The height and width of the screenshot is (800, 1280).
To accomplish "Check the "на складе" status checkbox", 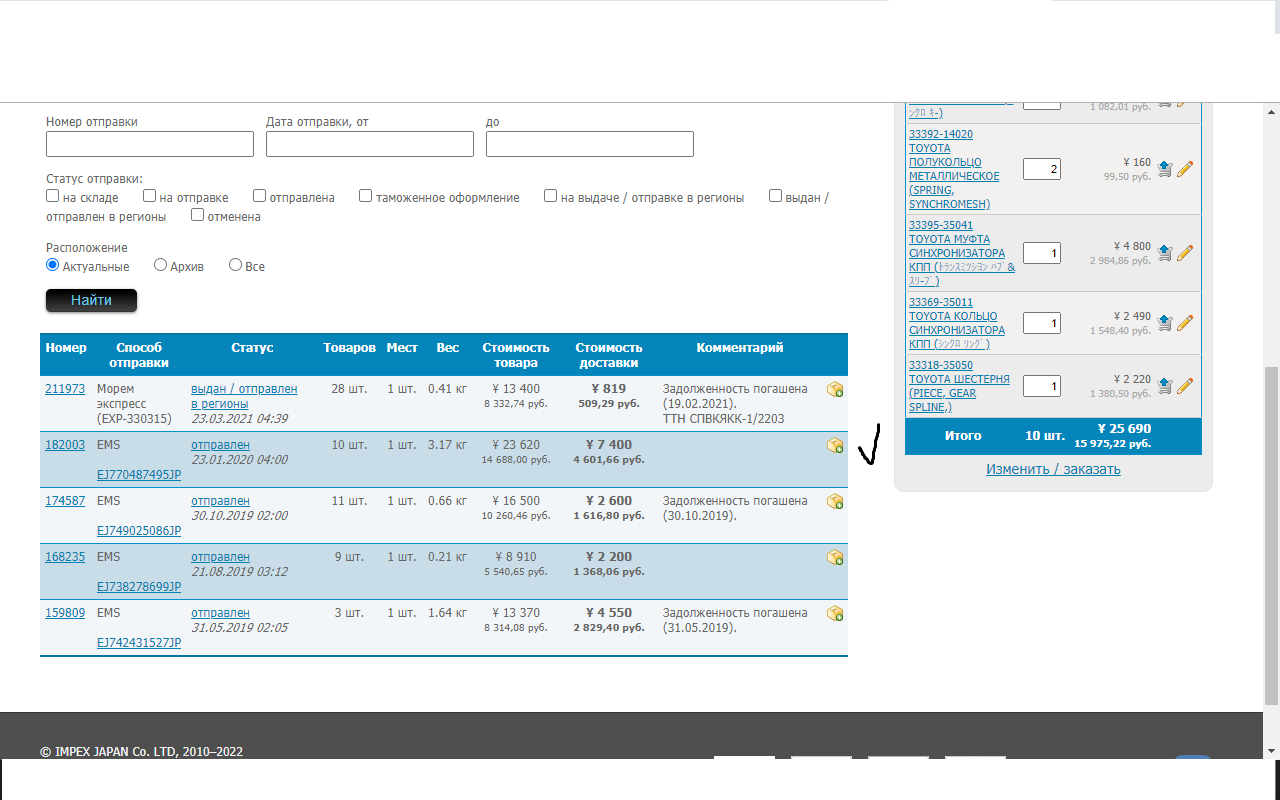I will click(x=53, y=196).
